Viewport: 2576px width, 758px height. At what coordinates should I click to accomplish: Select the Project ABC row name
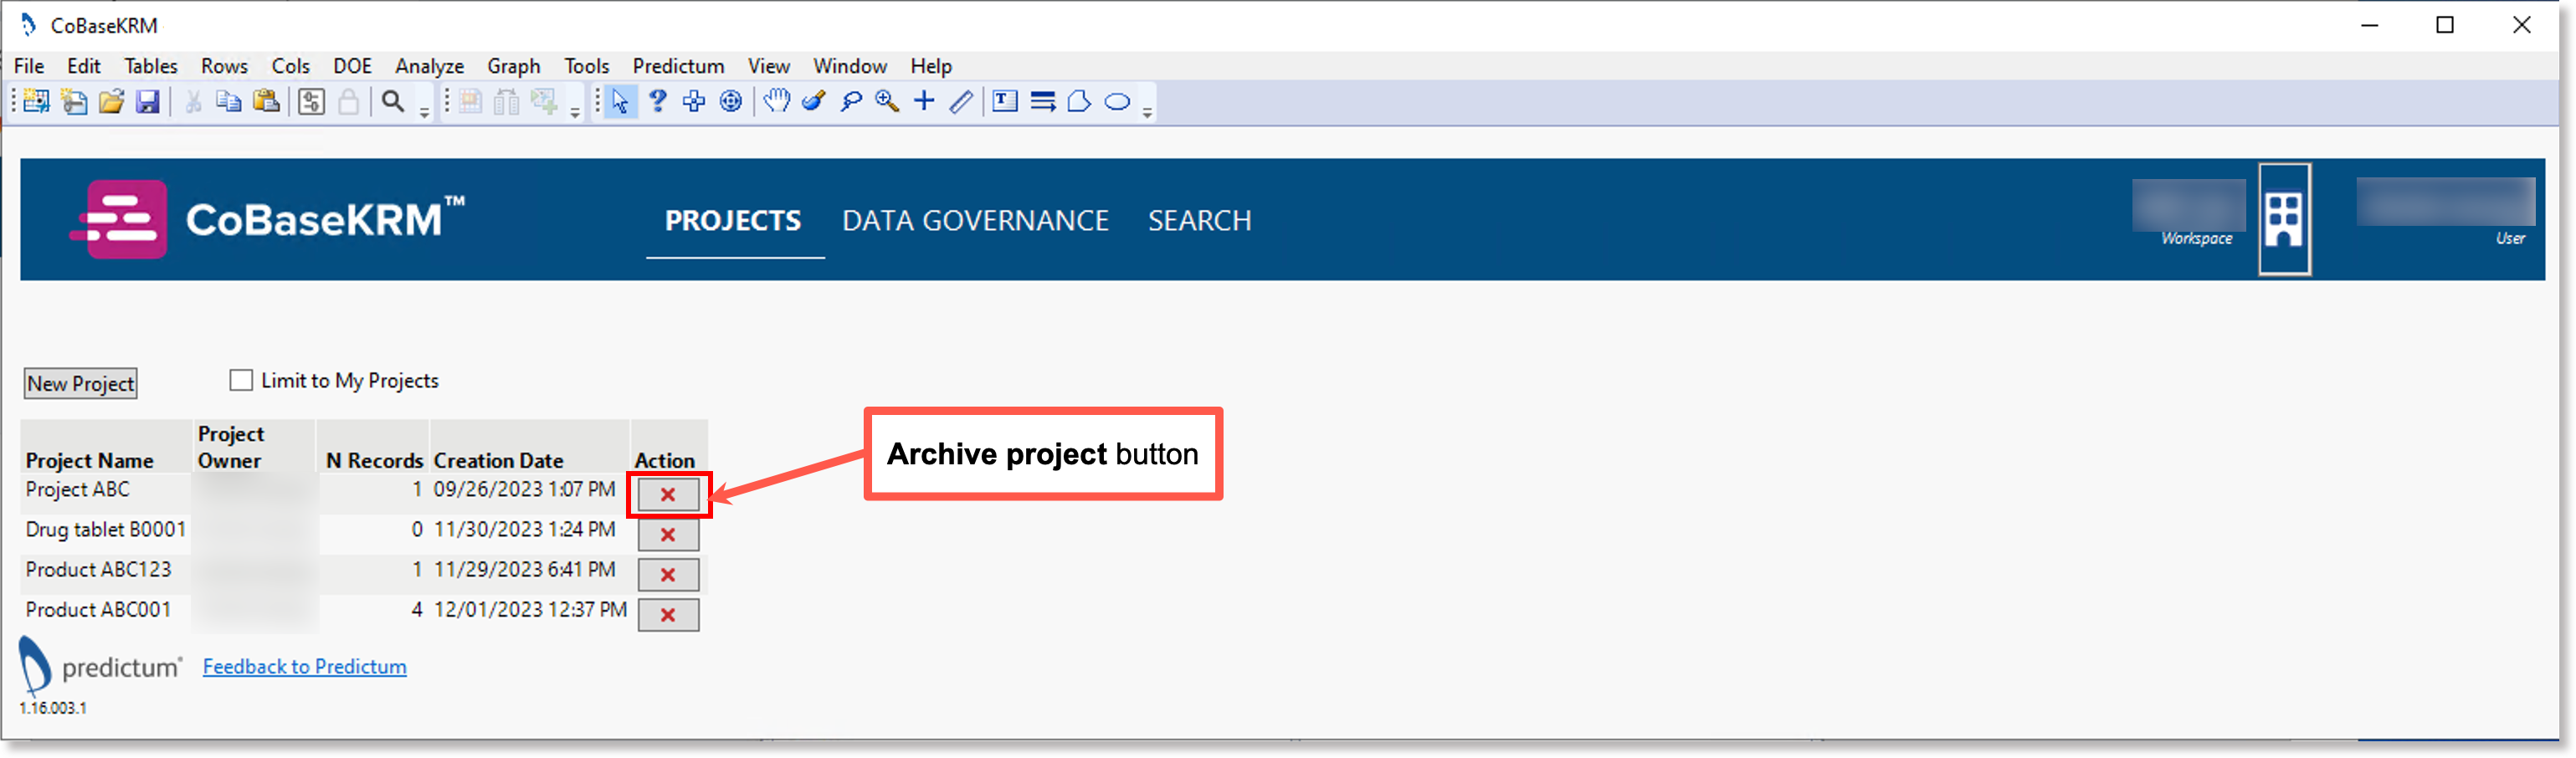click(x=78, y=489)
